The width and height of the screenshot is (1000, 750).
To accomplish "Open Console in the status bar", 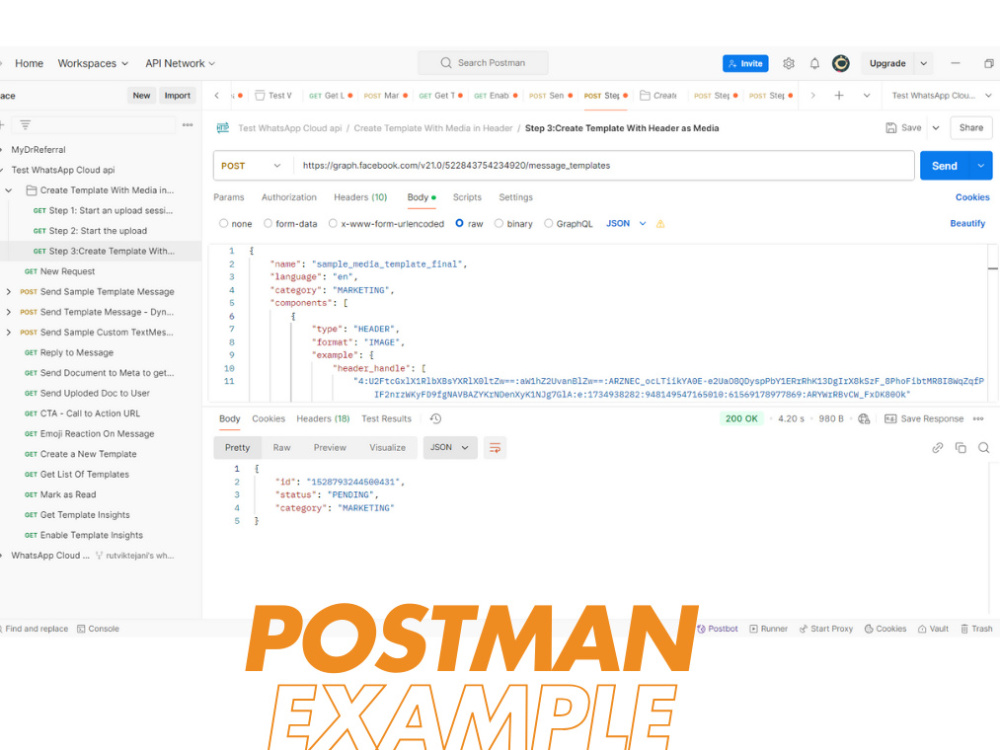I will [98, 629].
